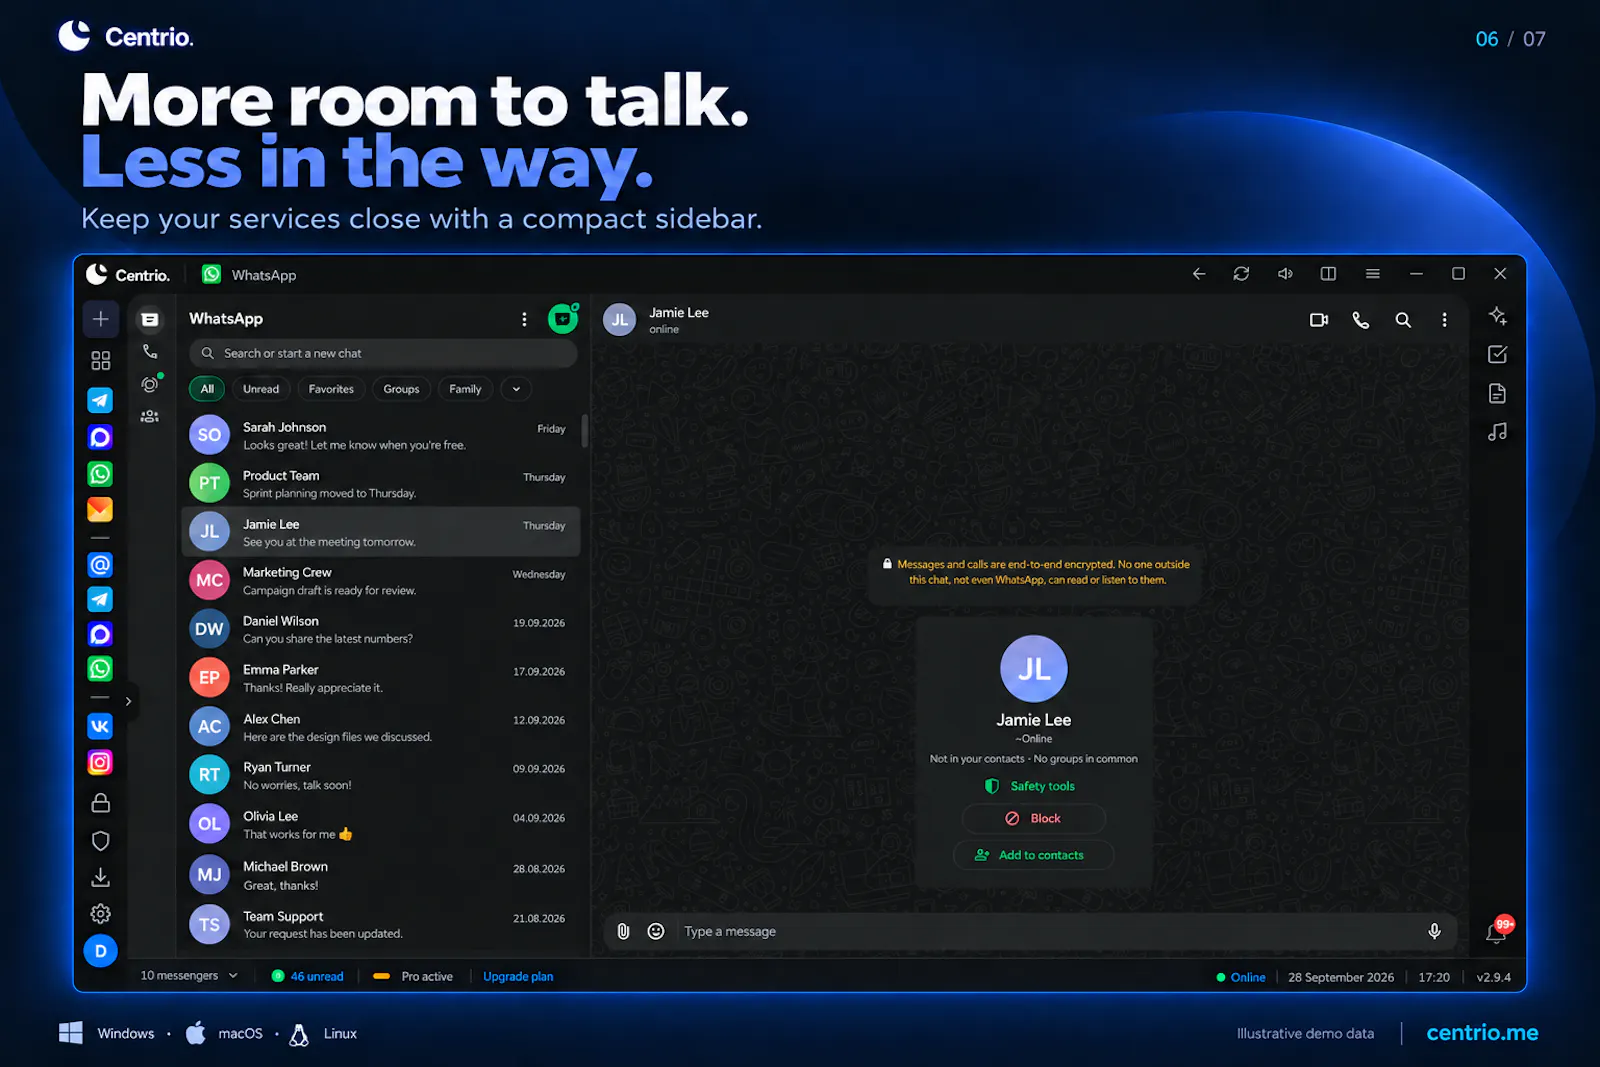The image size is (1600, 1067).
Task: Open the Instagram service icon
Action: (x=100, y=763)
